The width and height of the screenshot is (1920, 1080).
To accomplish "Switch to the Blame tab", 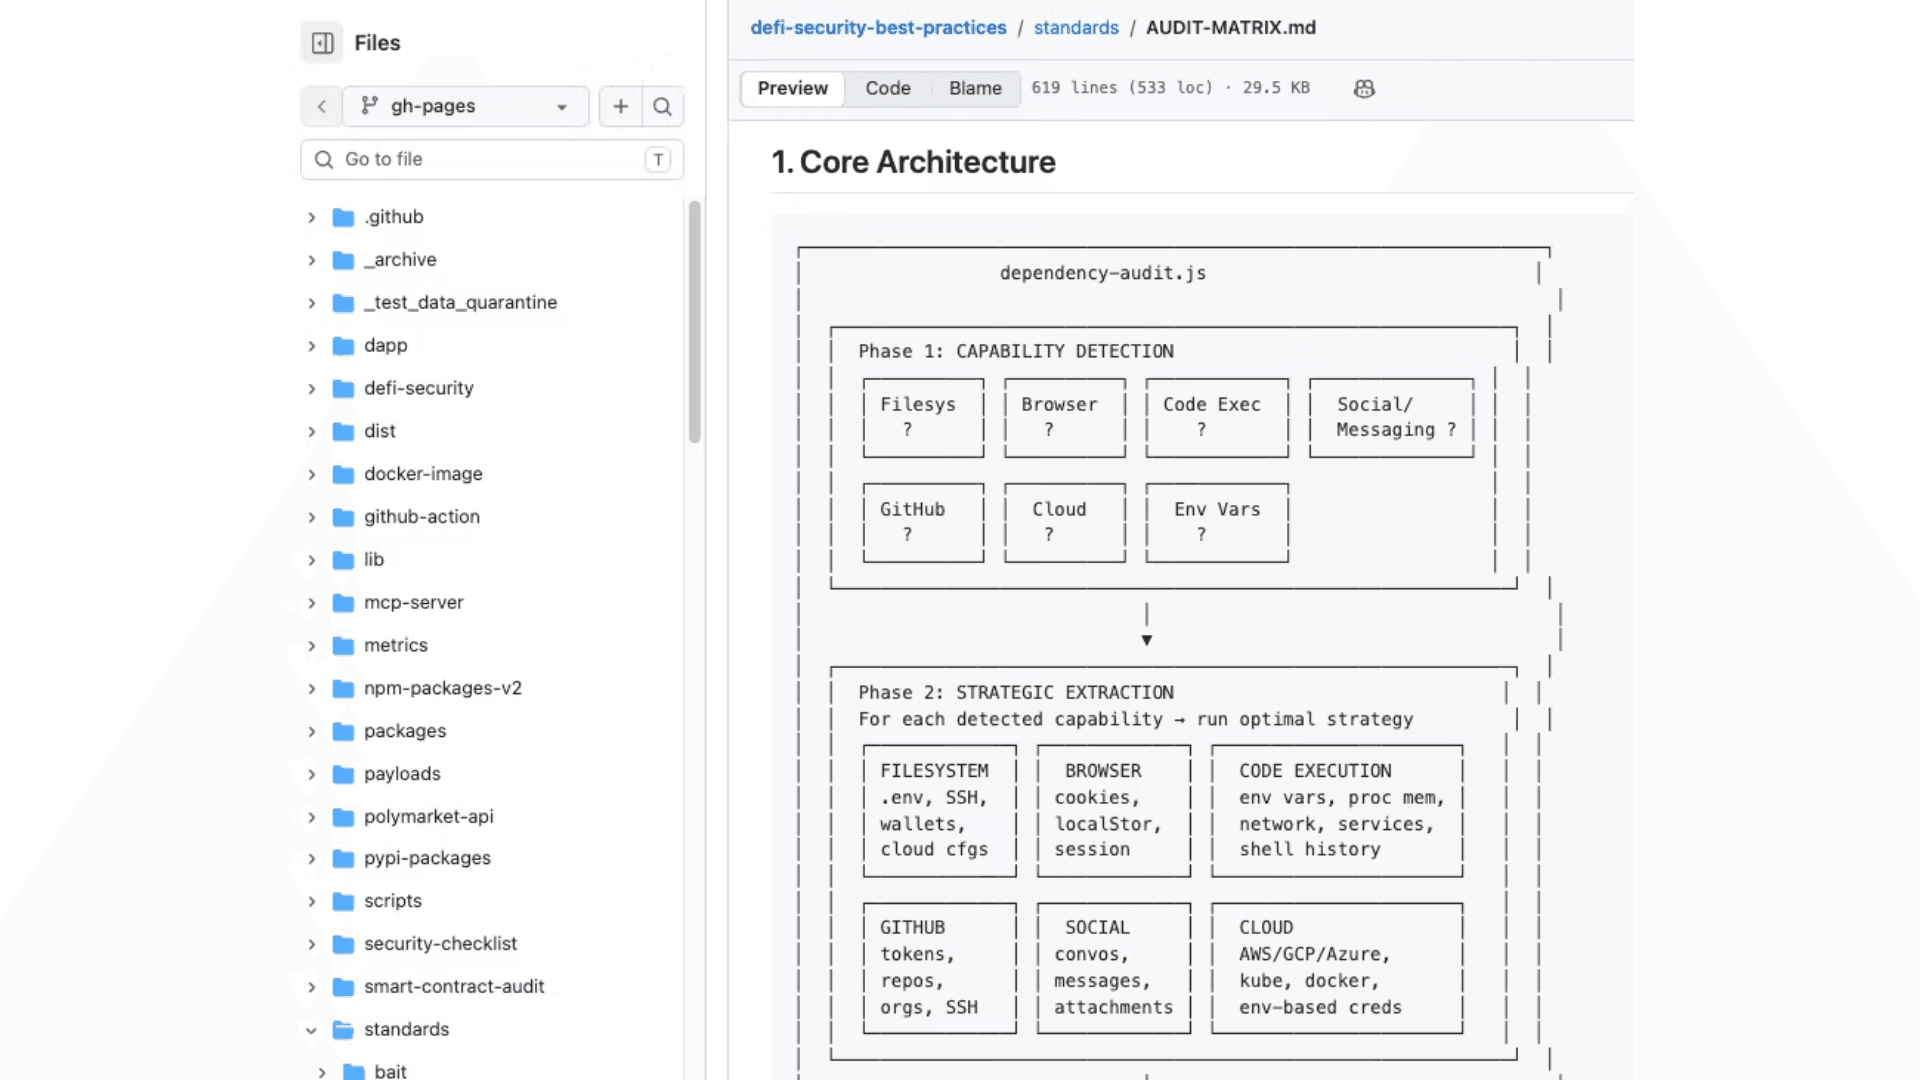I will click(975, 88).
